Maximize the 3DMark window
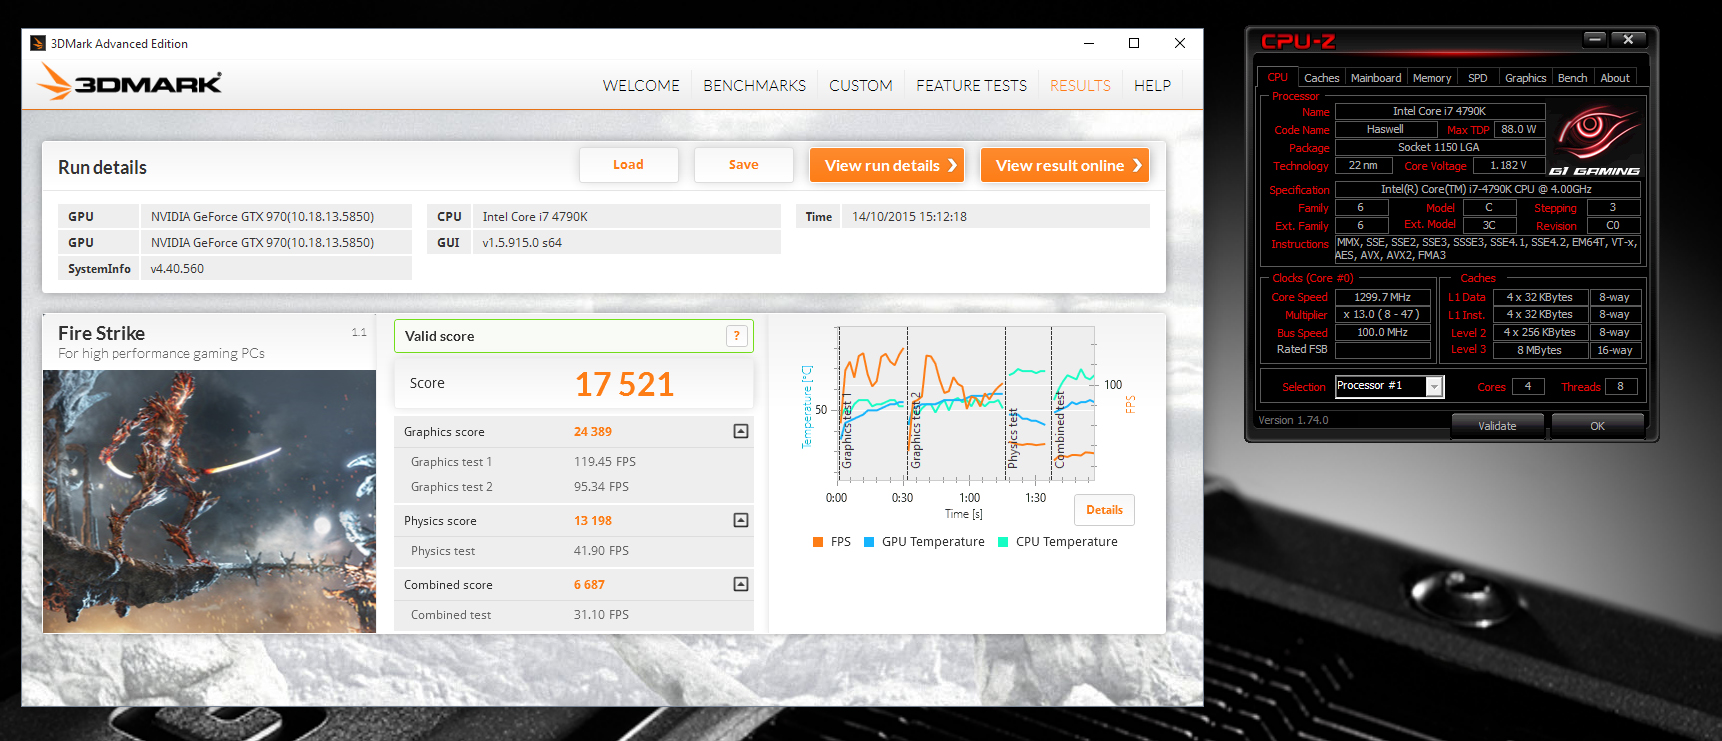 point(1134,43)
